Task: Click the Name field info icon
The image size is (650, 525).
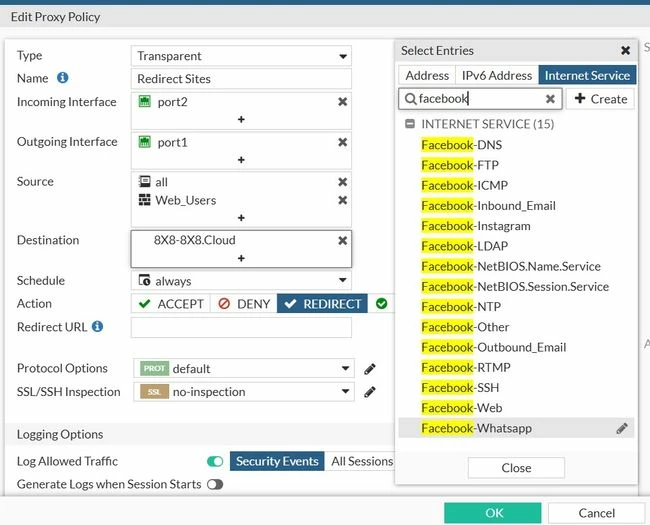Action: [63, 78]
